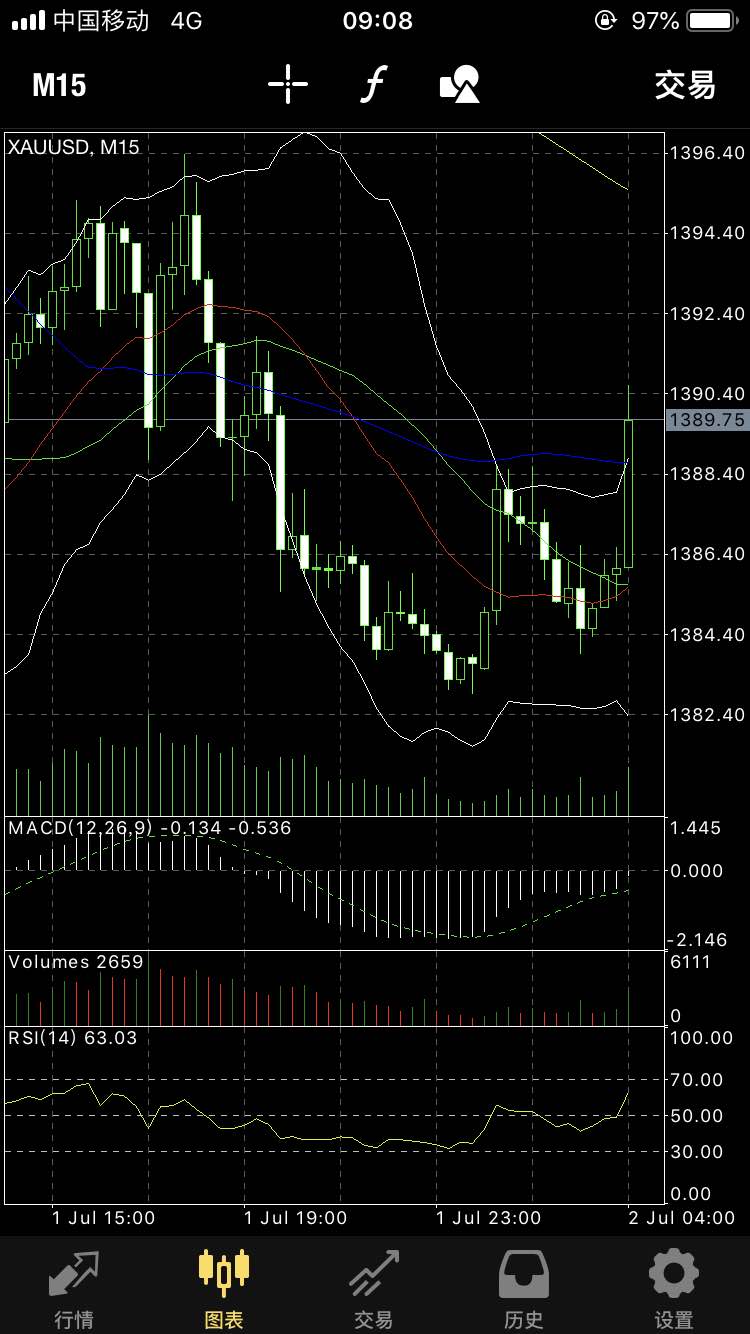Tap the MACD(12,26,9) indicator label

click(149, 828)
